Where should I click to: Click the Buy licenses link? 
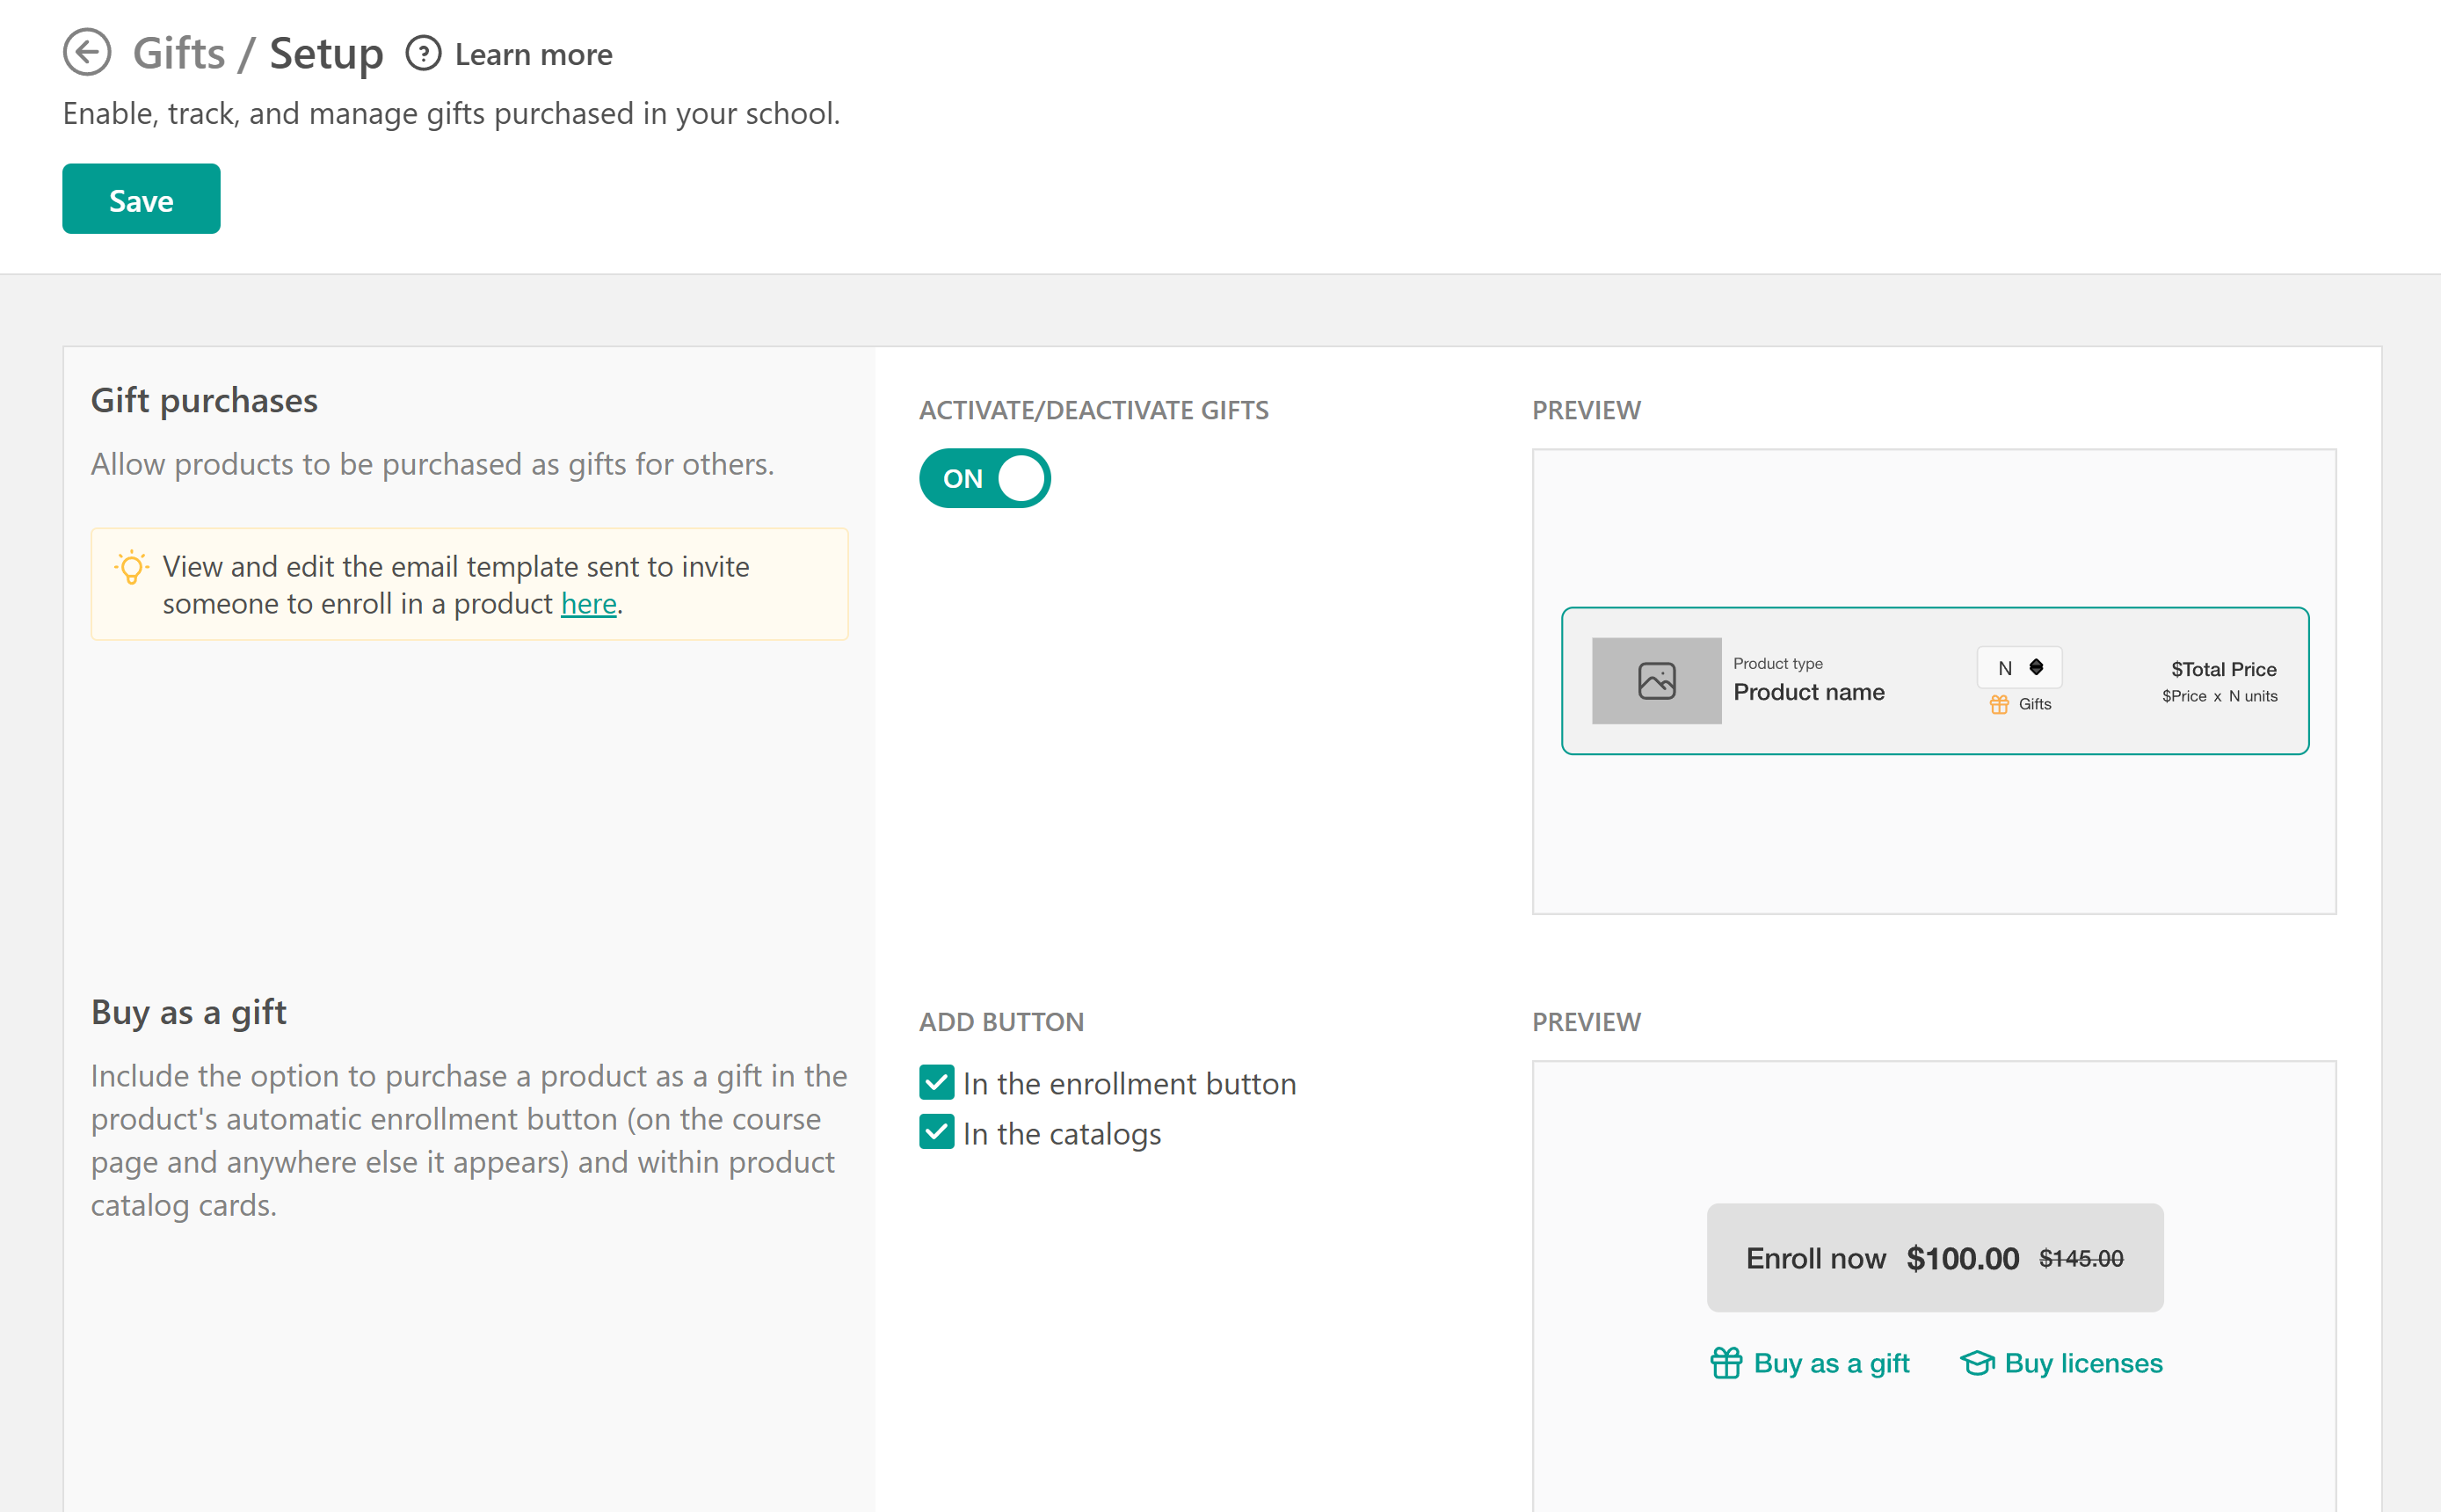(x=2083, y=1363)
